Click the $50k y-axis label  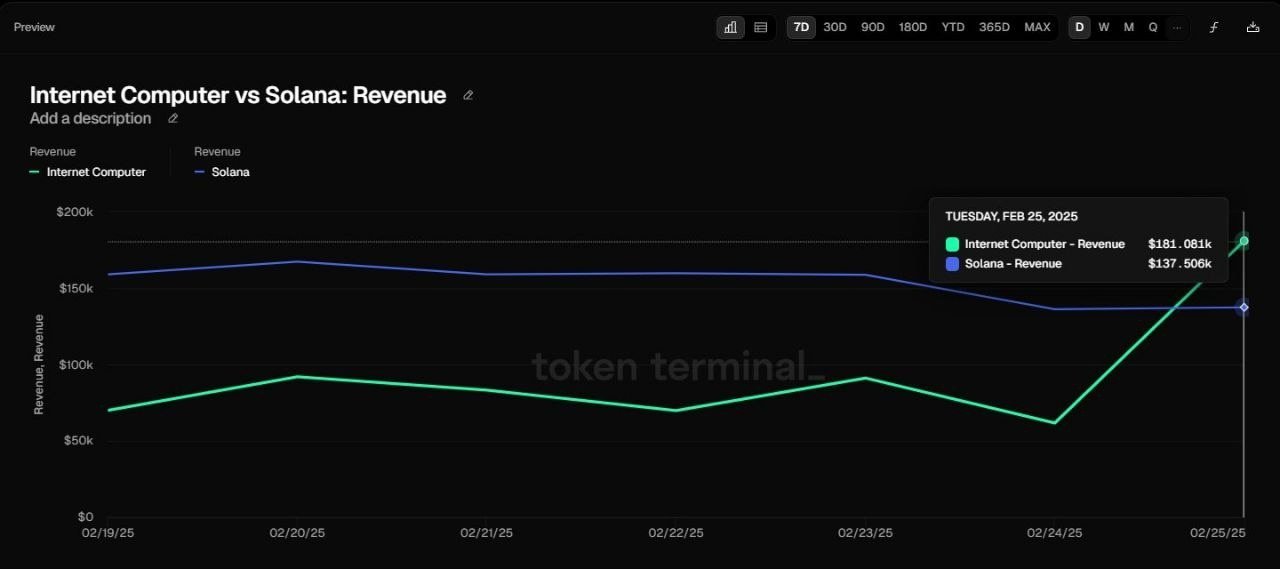coord(78,441)
